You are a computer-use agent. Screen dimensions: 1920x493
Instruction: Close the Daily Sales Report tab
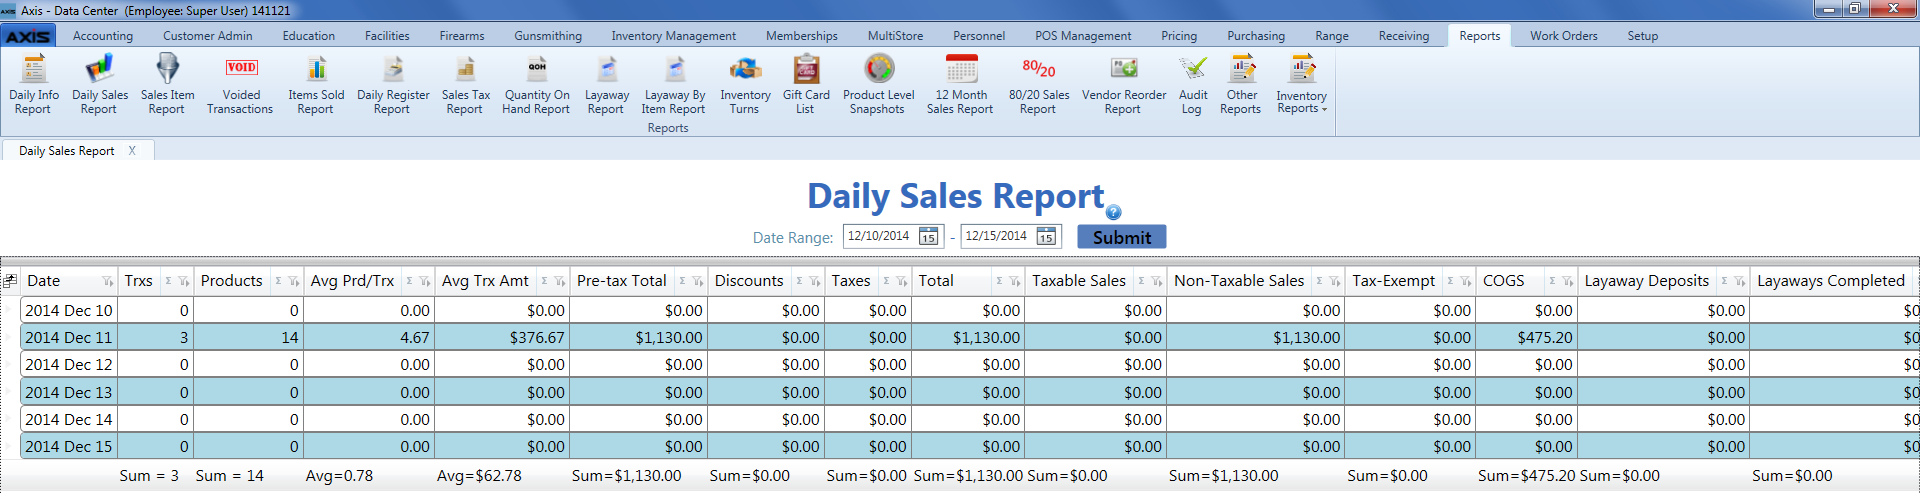132,151
